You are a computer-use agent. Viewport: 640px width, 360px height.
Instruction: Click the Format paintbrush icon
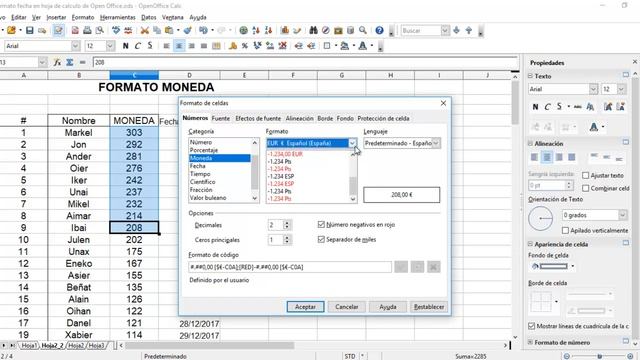click(187, 30)
